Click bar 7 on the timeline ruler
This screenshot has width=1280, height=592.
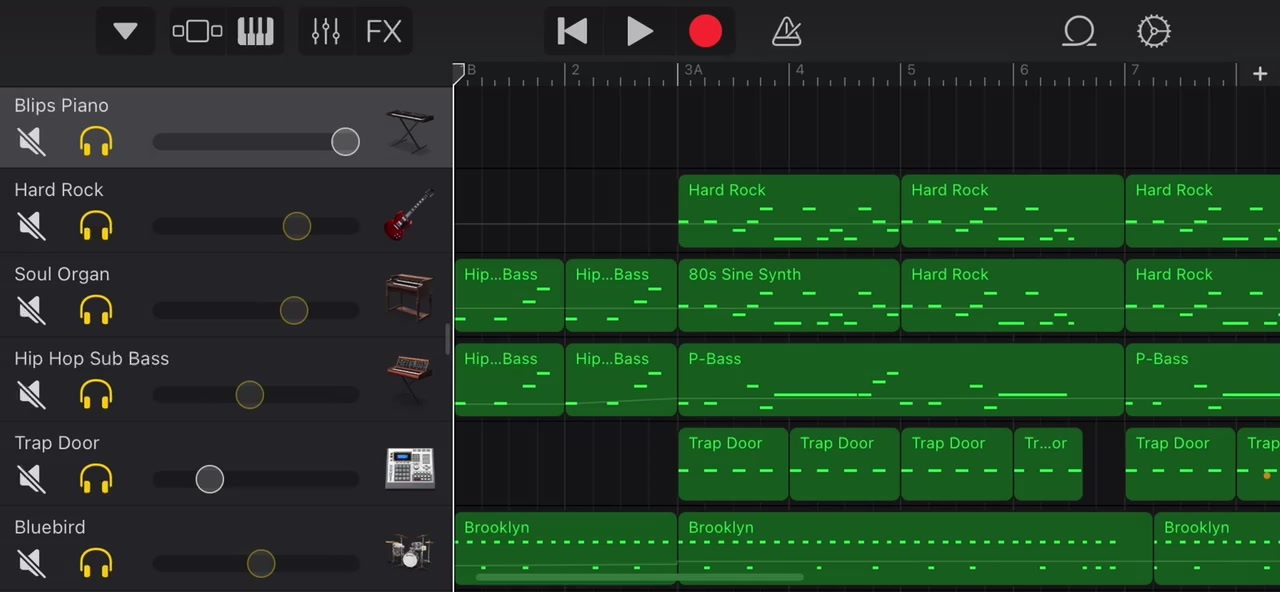(1135, 72)
